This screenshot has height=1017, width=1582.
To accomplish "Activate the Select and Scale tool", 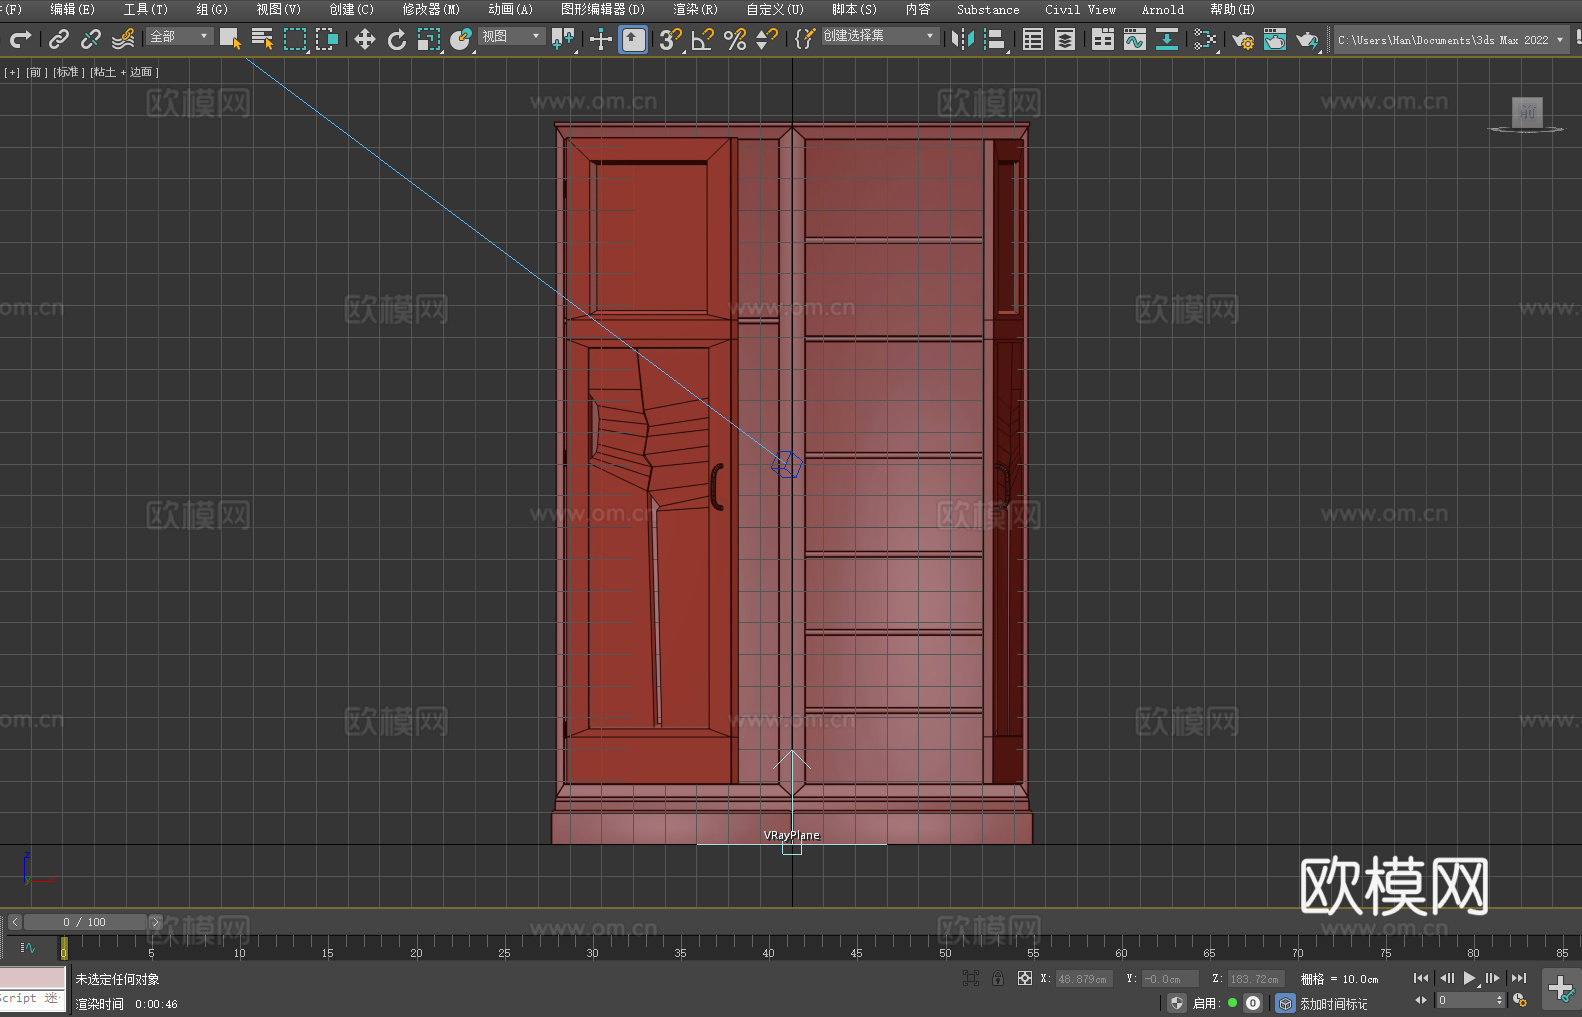I will (x=429, y=39).
